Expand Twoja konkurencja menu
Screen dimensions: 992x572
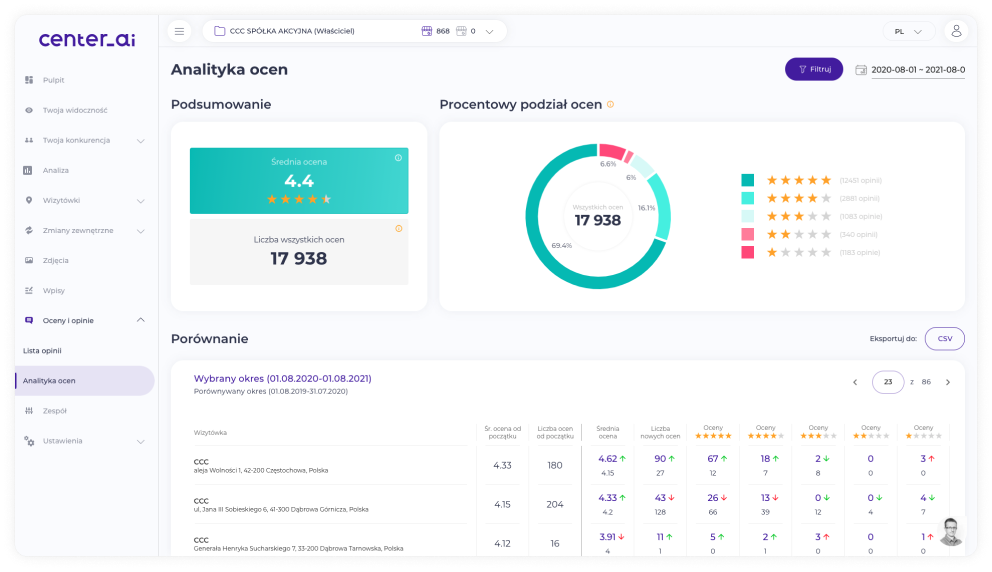point(140,141)
